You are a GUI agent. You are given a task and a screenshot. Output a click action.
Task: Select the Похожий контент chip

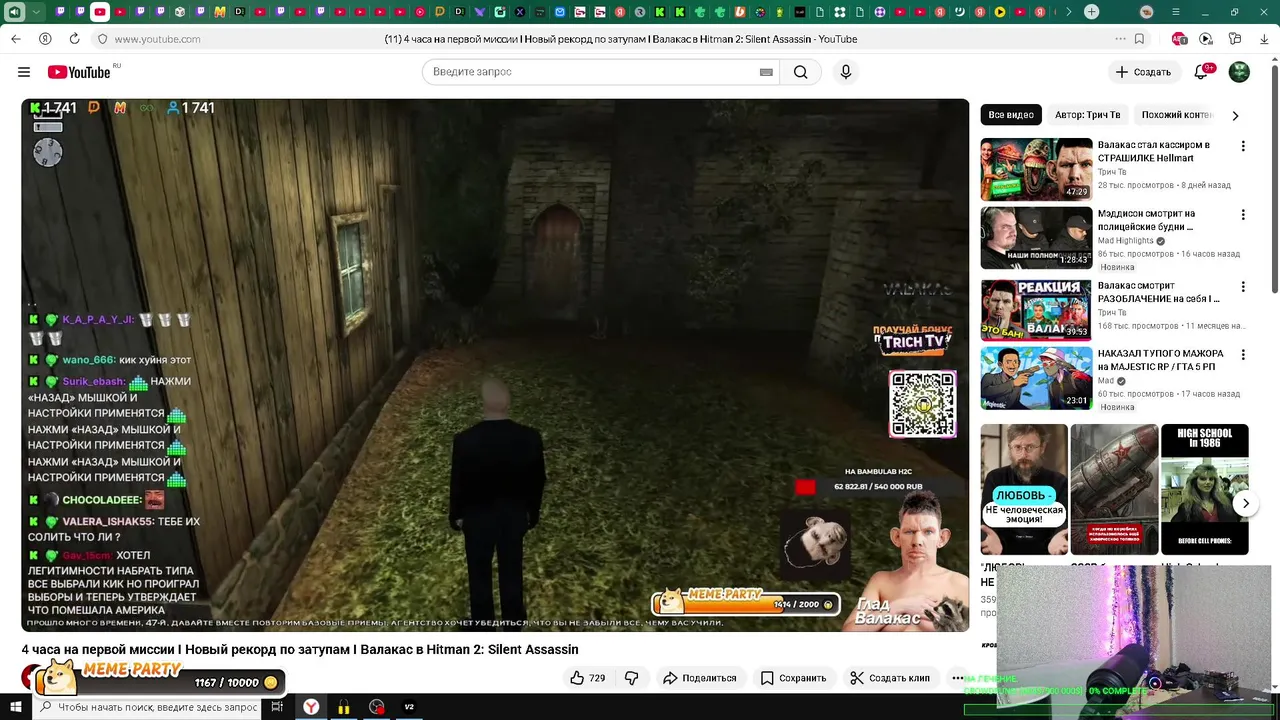(1177, 115)
